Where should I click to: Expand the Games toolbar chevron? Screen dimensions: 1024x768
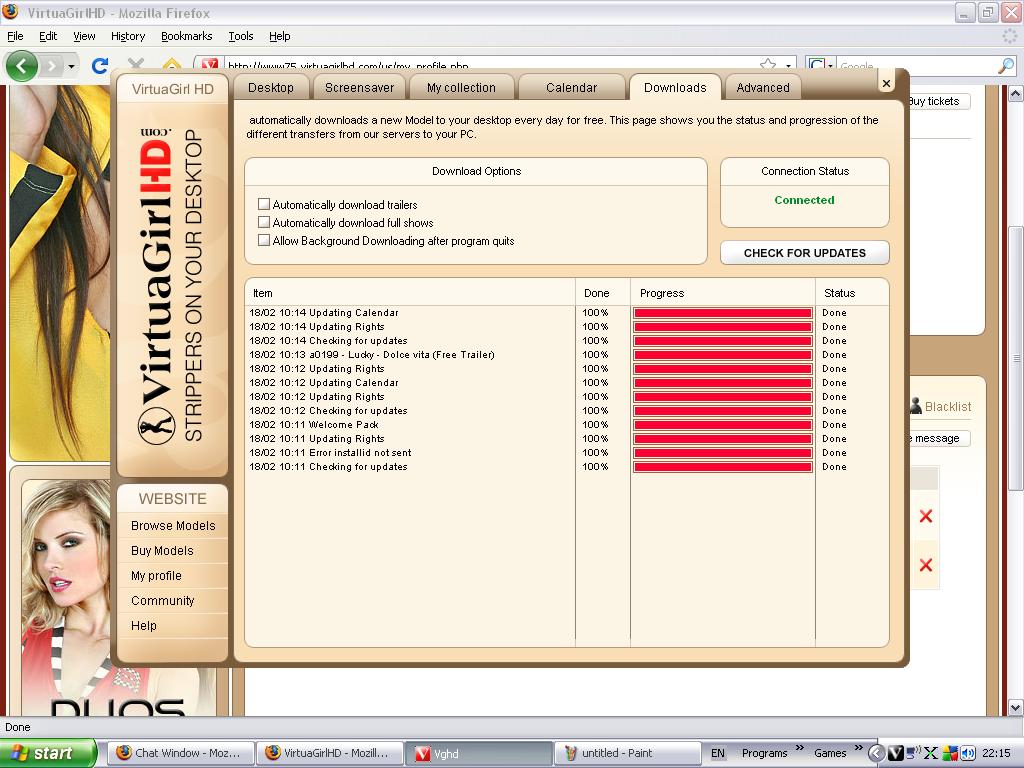point(858,748)
